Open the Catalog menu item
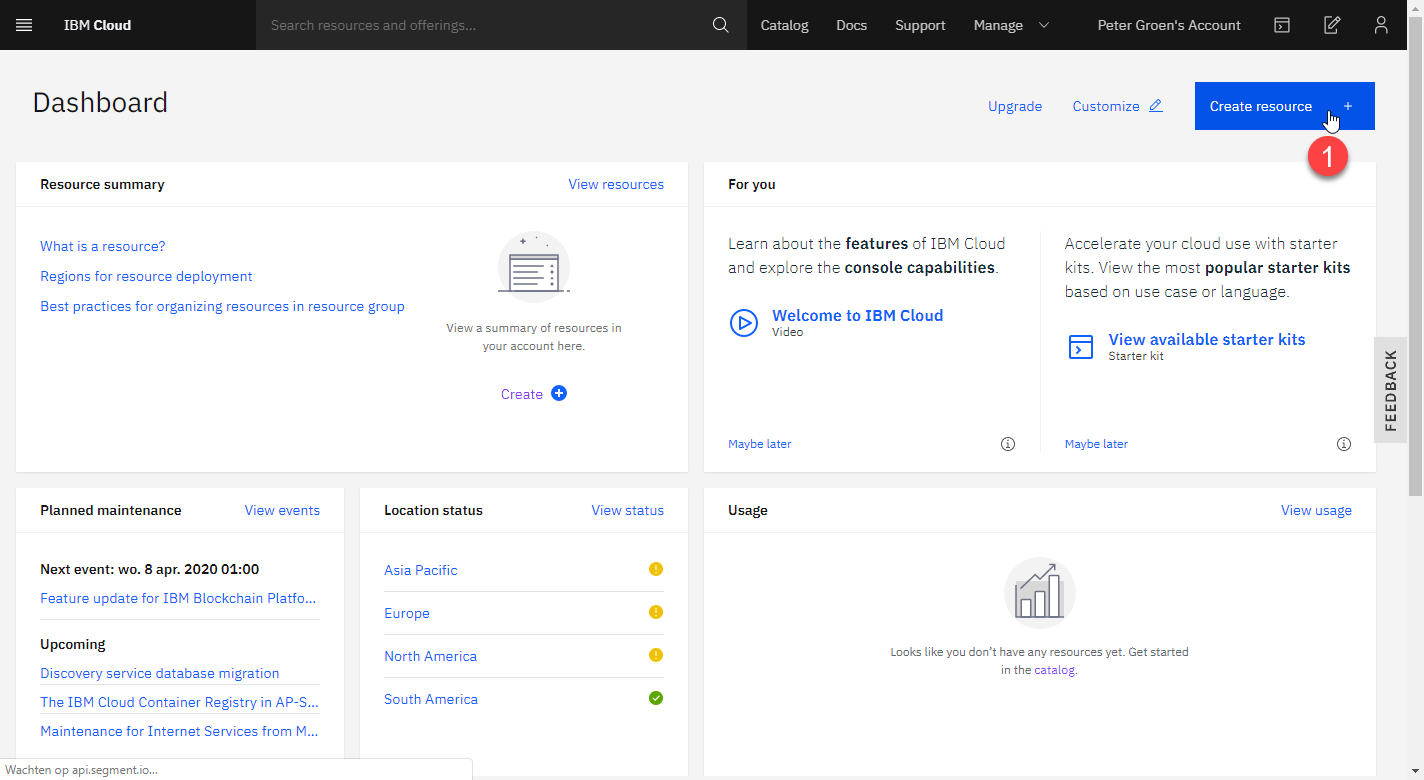This screenshot has height=780, width=1424. (784, 25)
